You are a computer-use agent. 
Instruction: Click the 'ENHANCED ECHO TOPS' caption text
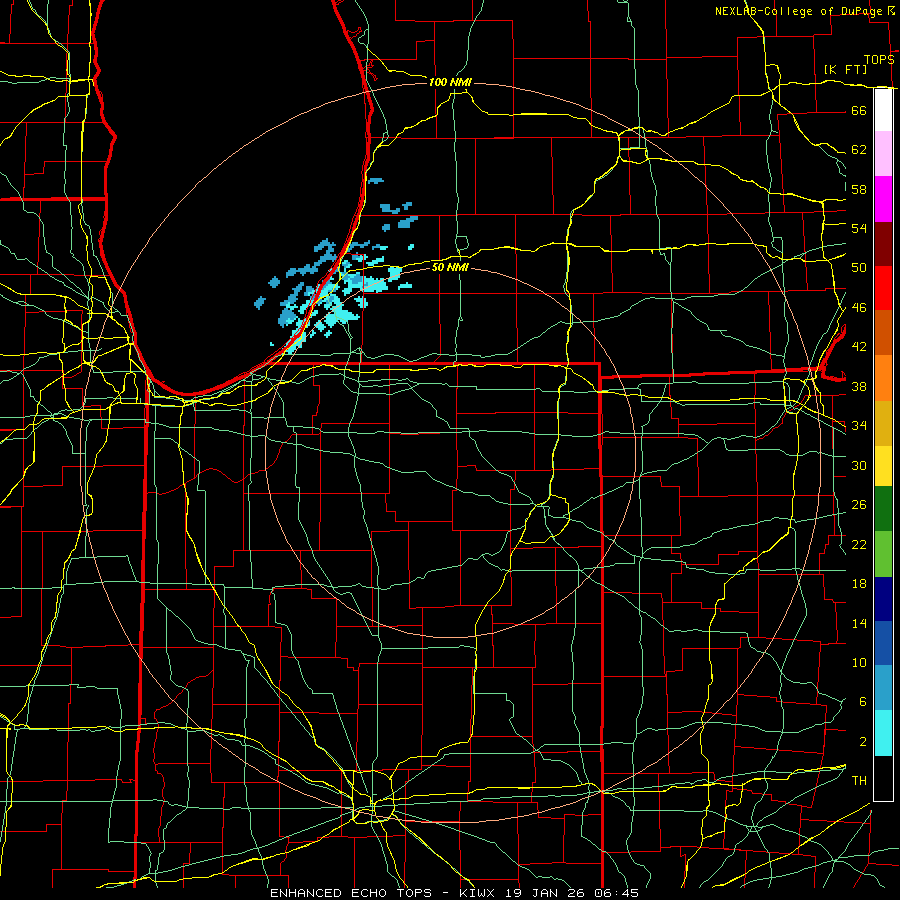[x=351, y=893]
